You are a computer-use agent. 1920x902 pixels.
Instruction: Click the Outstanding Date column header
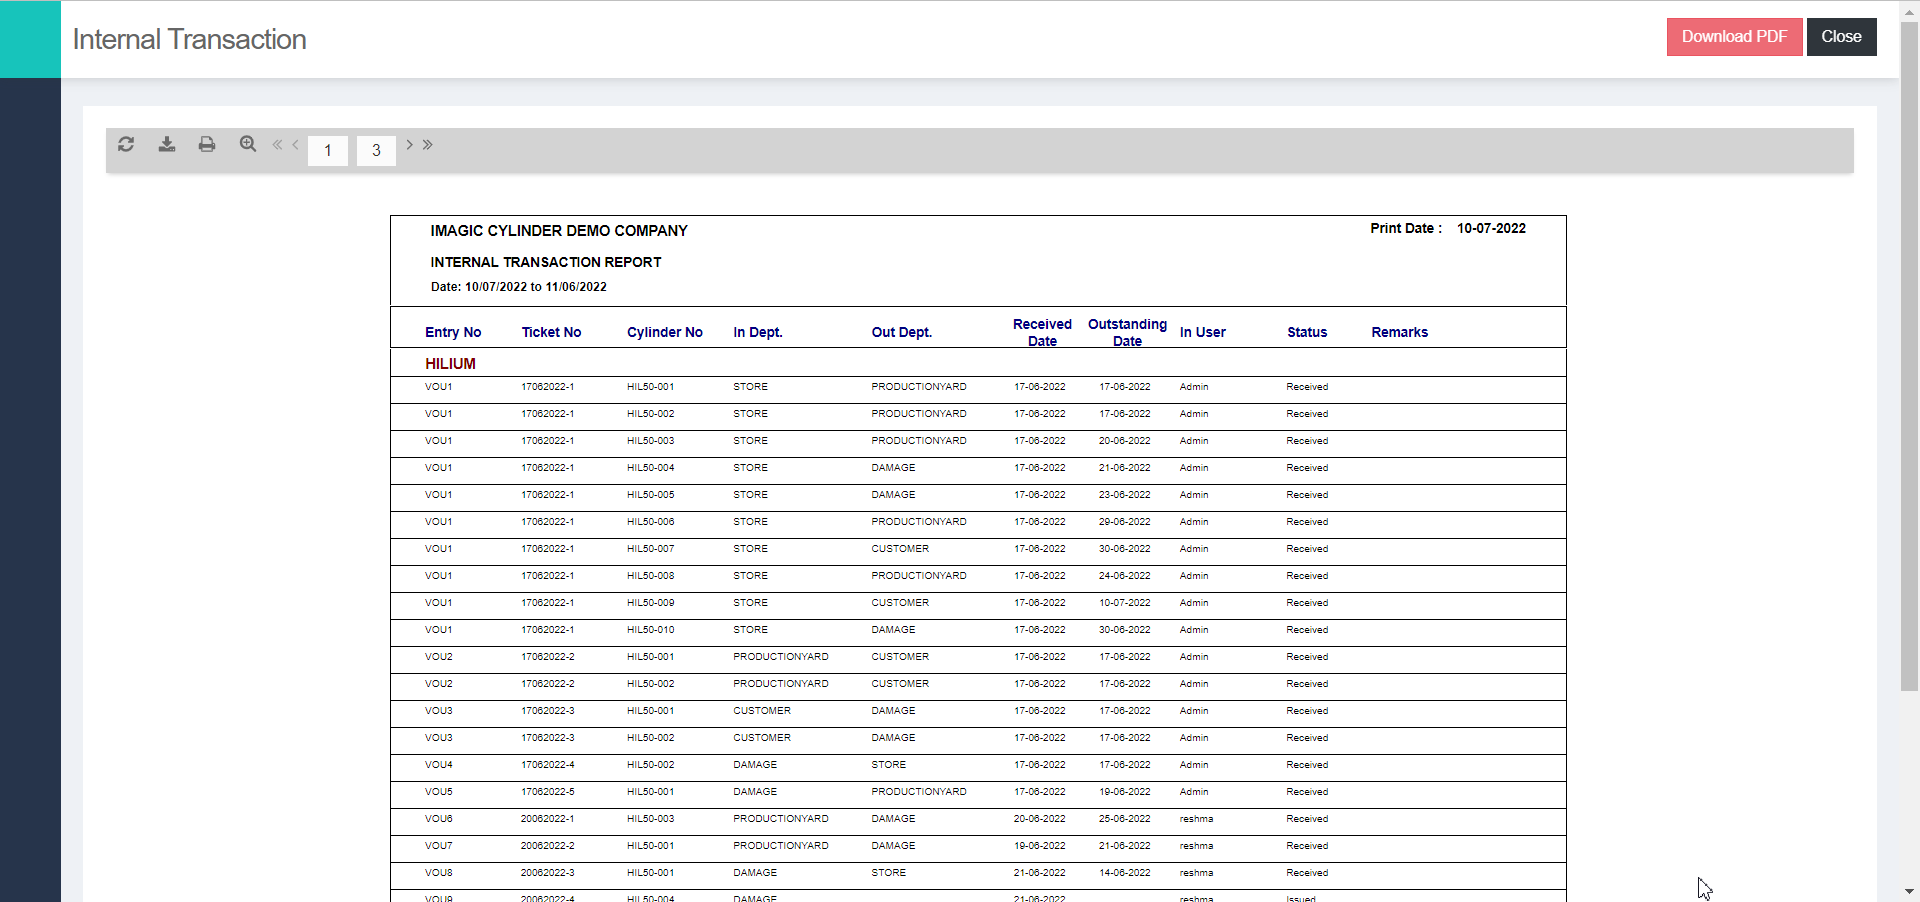pos(1127,332)
